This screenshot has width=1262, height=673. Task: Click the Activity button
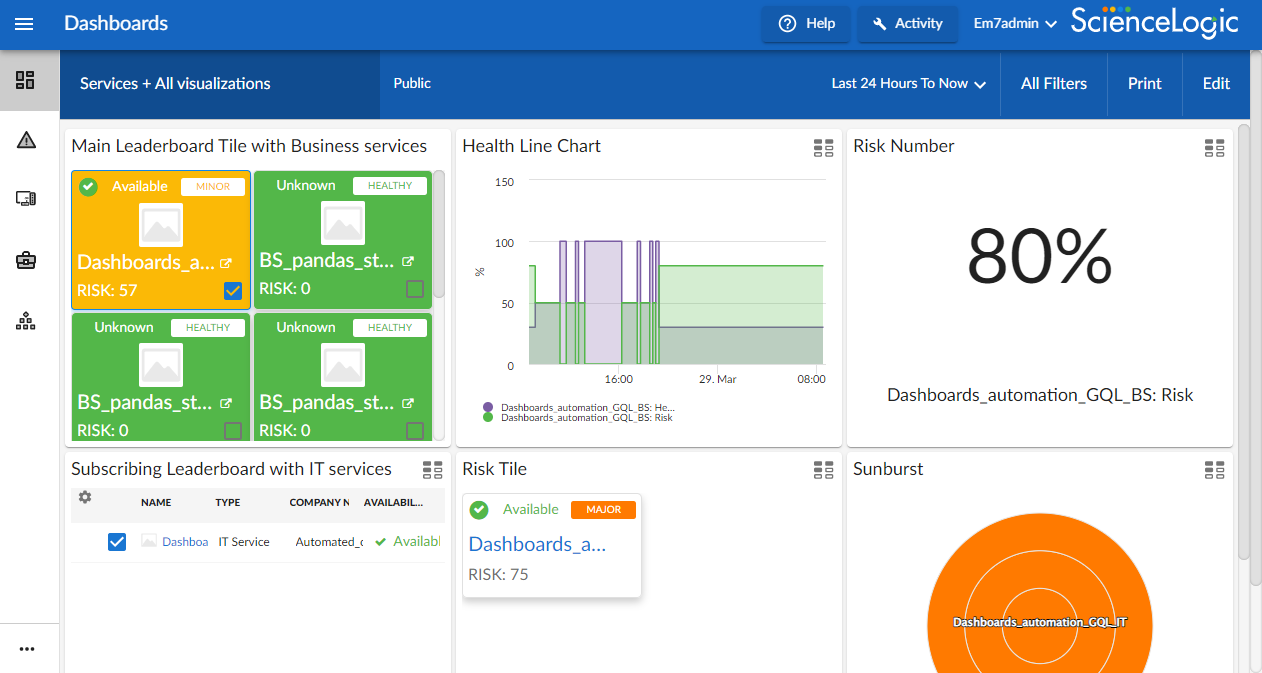[x=907, y=24]
